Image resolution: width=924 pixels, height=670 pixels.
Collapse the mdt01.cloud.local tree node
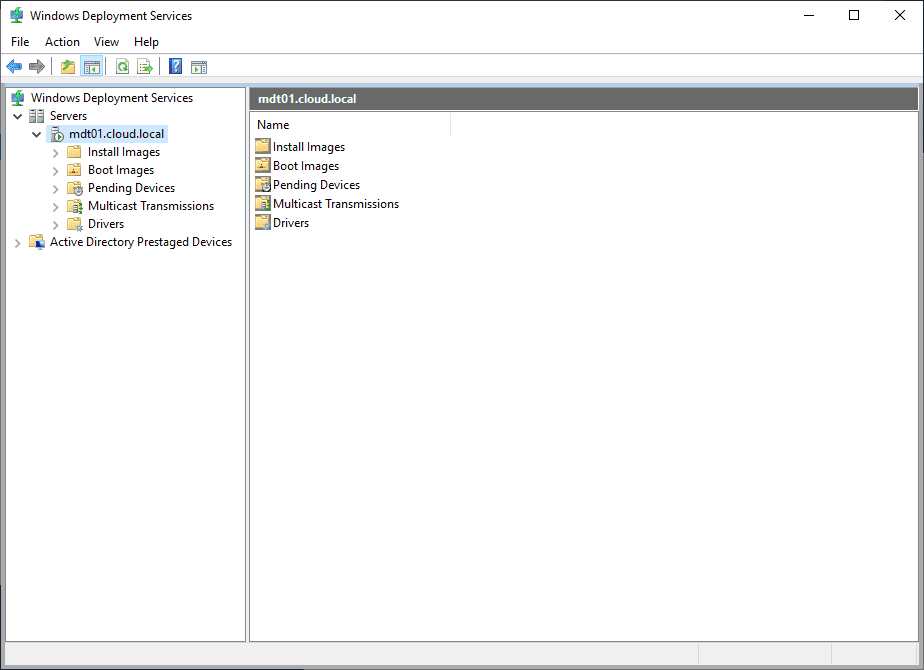tap(37, 134)
